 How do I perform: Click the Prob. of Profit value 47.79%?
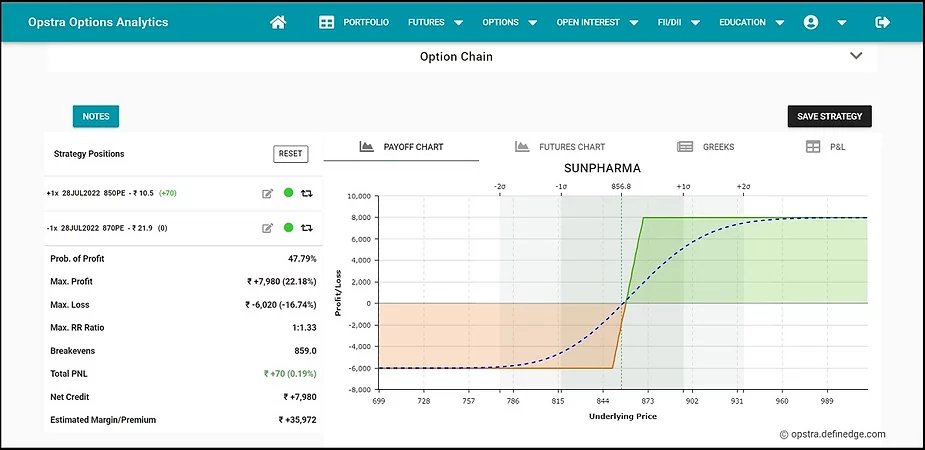tap(302, 259)
